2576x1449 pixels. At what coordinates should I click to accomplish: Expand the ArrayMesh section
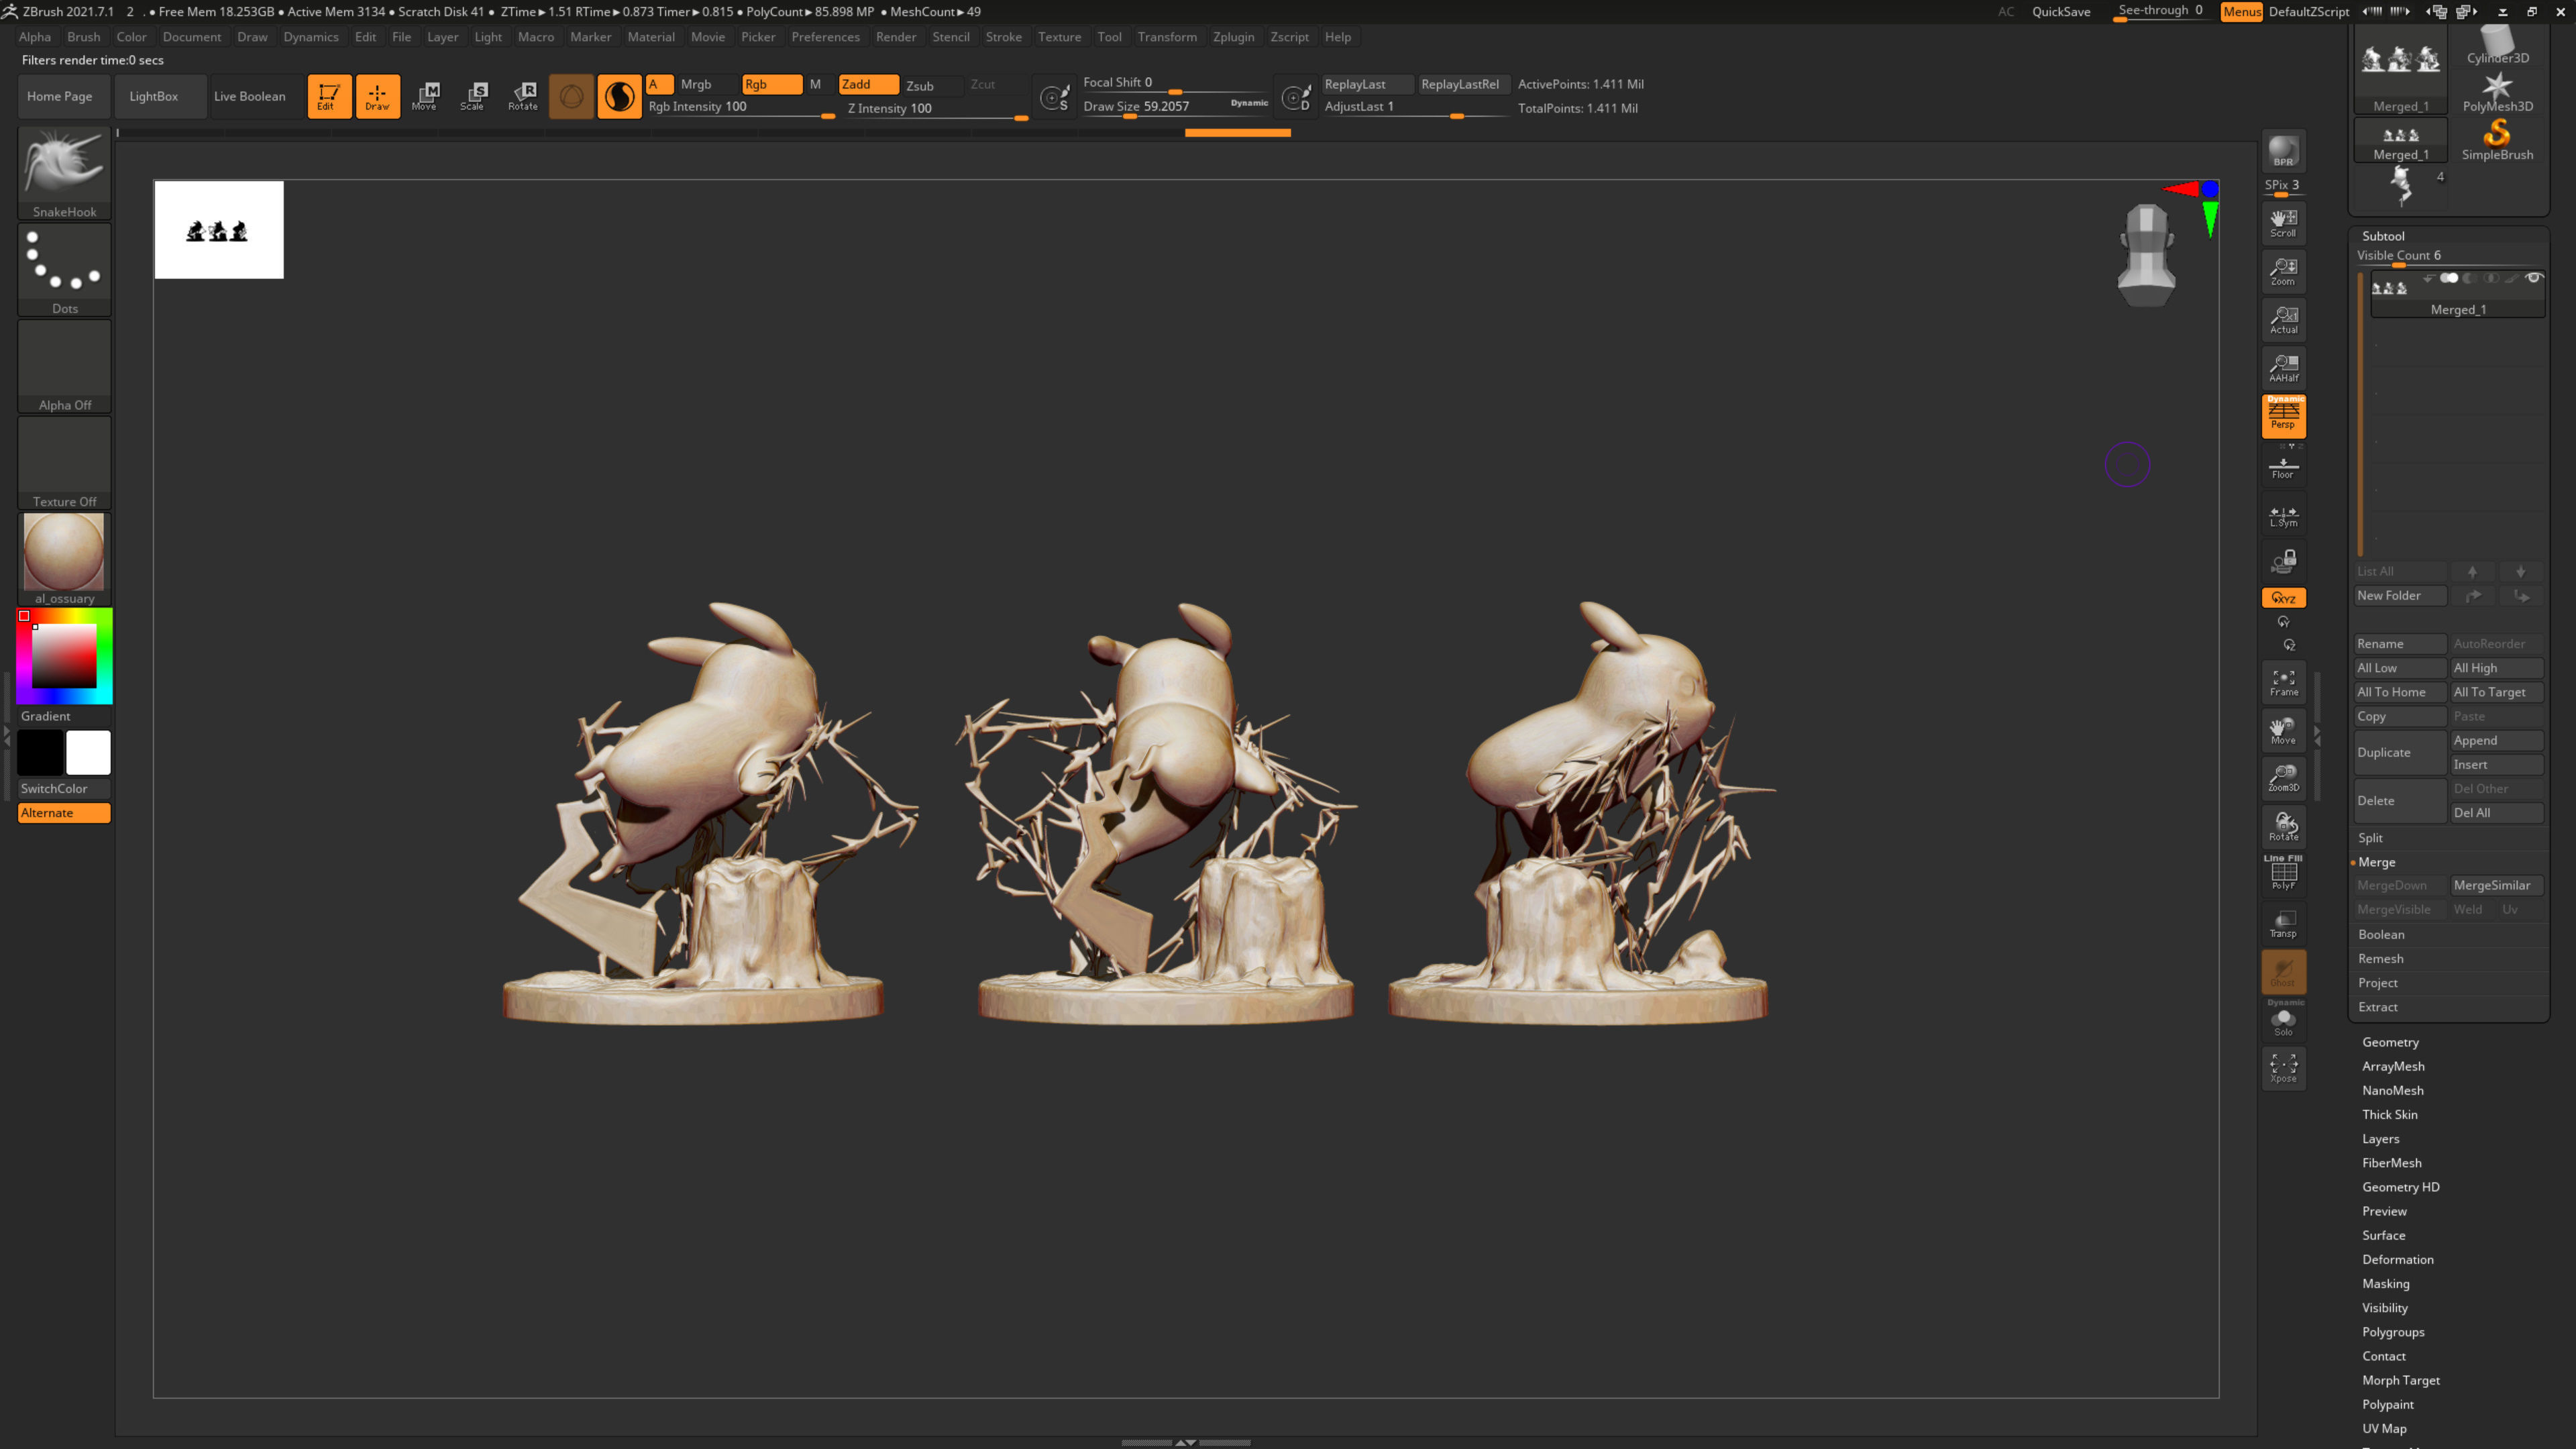pyautogui.click(x=2393, y=1066)
